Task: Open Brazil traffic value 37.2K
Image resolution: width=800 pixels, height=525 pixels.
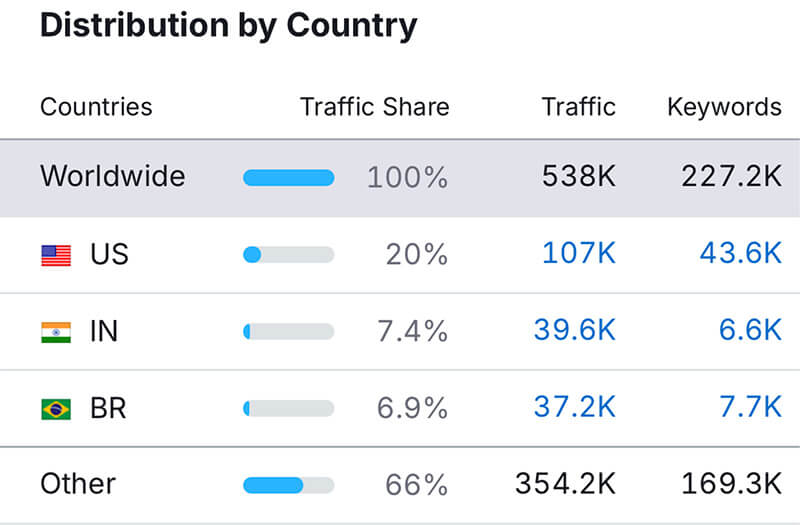Action: 574,408
